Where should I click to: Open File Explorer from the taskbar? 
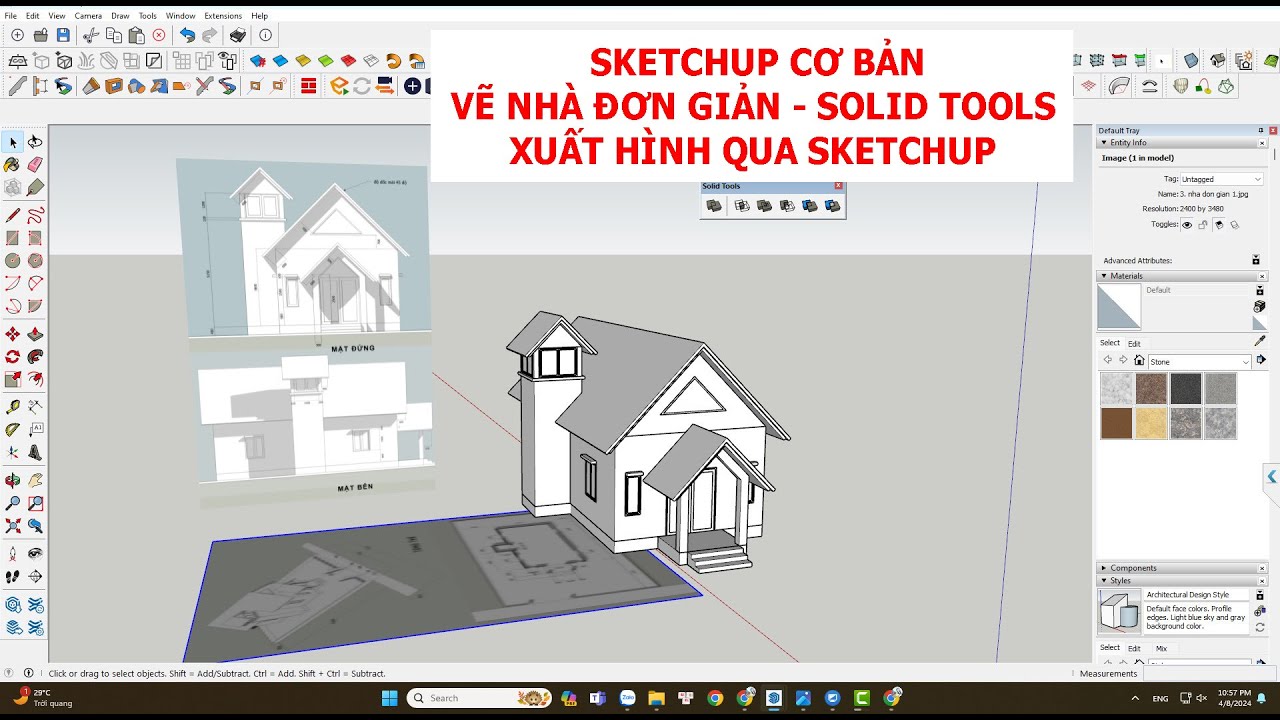[655, 698]
